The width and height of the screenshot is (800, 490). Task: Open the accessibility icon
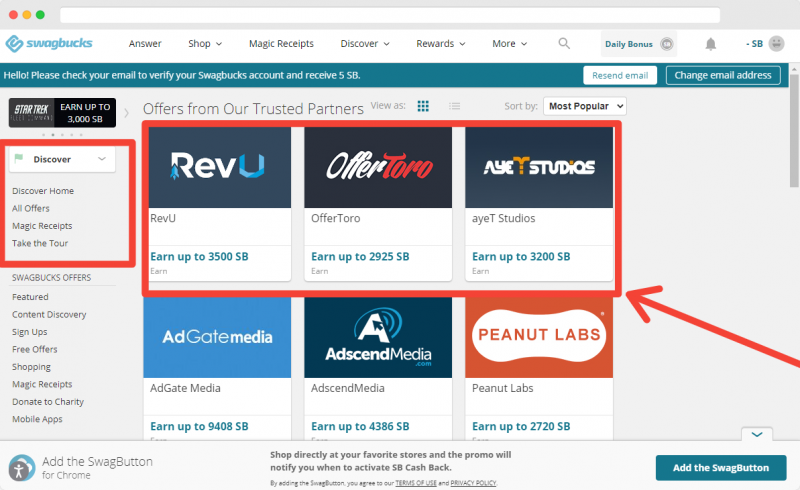[x=19, y=471]
